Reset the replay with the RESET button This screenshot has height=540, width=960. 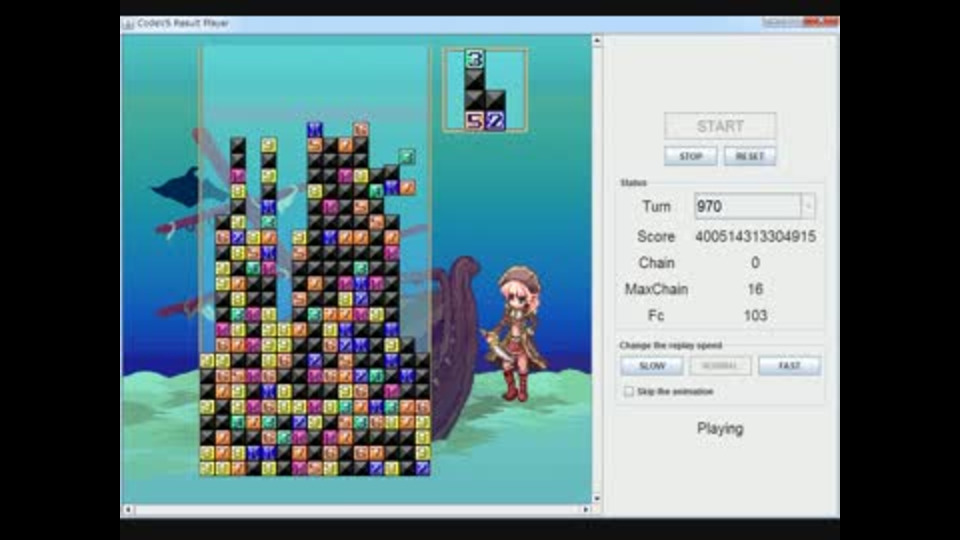pos(750,156)
